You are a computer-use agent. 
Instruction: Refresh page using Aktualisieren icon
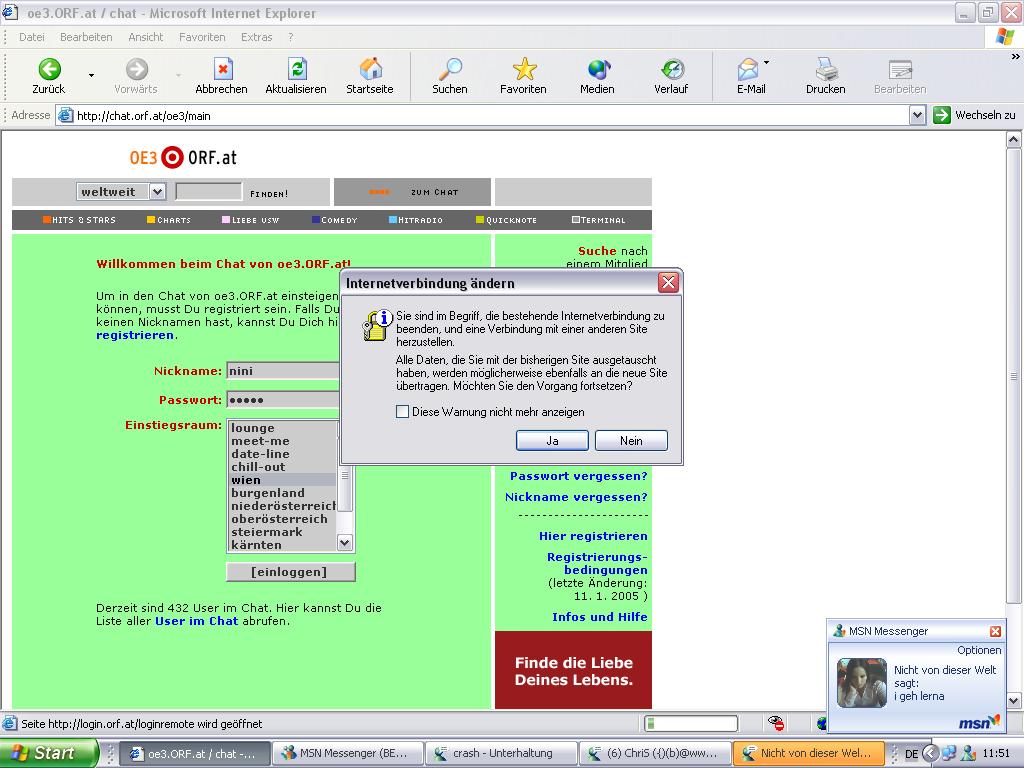point(296,76)
